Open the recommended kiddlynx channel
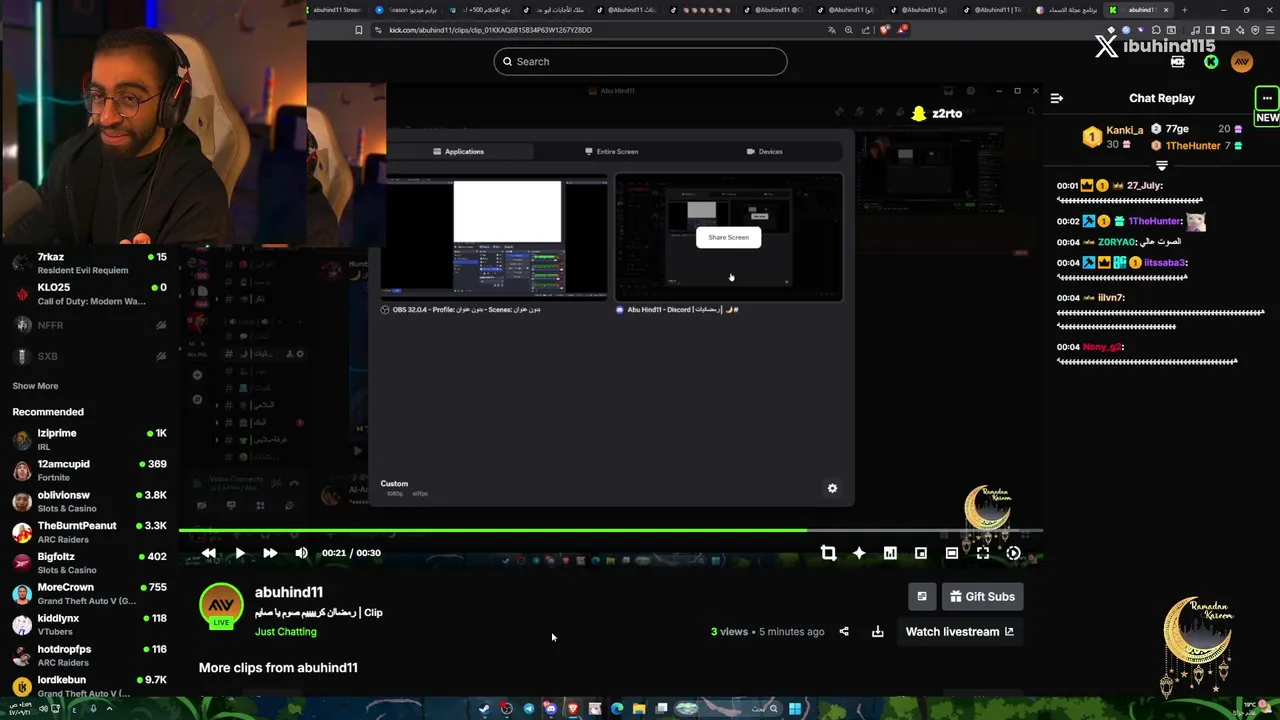This screenshot has width=1280, height=720. (90, 625)
